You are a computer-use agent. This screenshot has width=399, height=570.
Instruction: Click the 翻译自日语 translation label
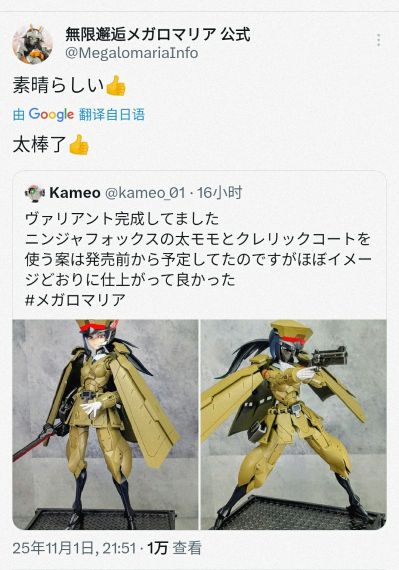point(112,115)
